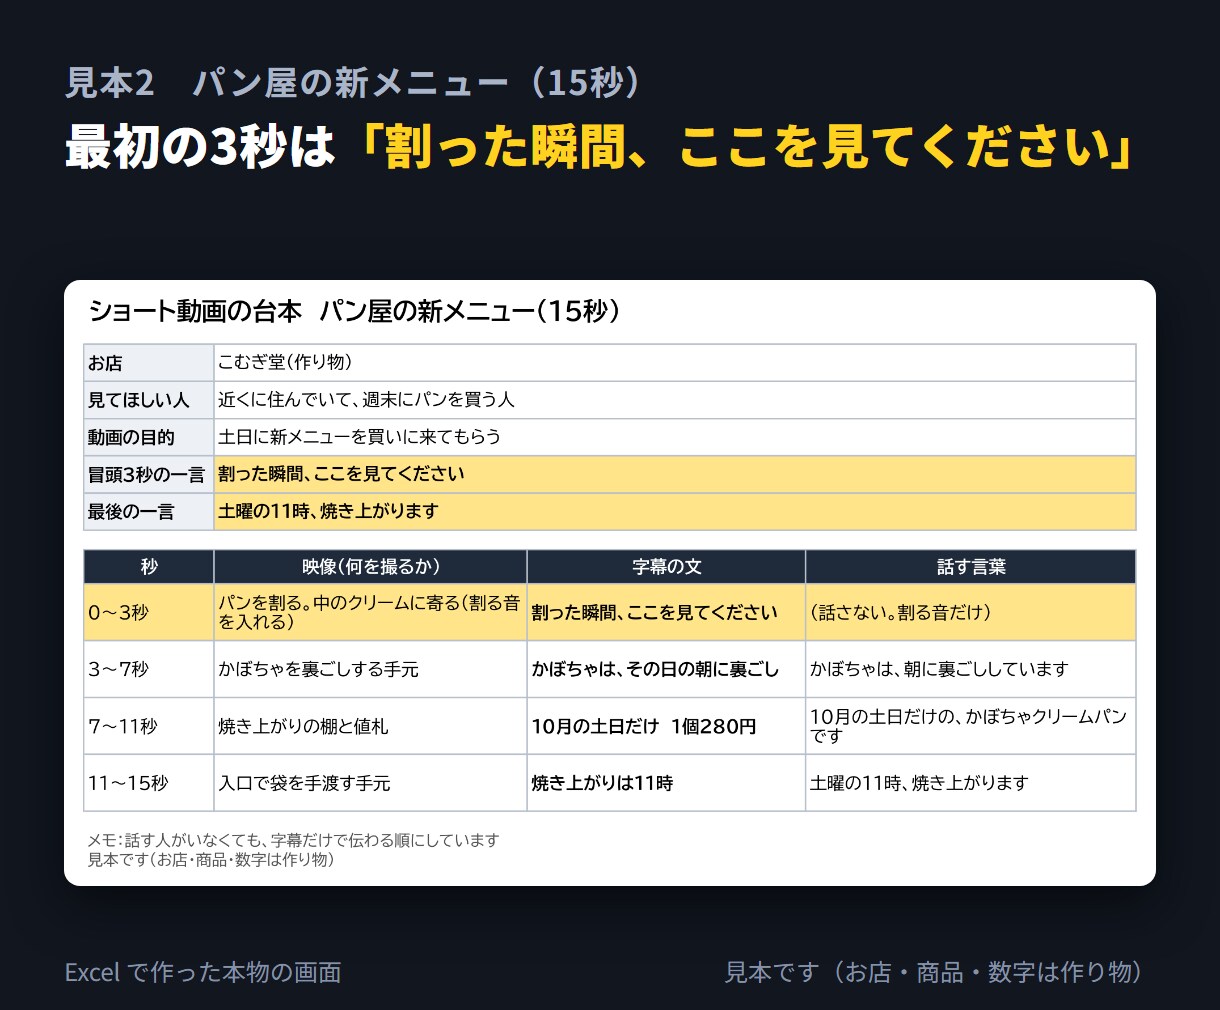
Task: Select the cell 'こむぎ堂(作り物)'
Action: (x=675, y=363)
